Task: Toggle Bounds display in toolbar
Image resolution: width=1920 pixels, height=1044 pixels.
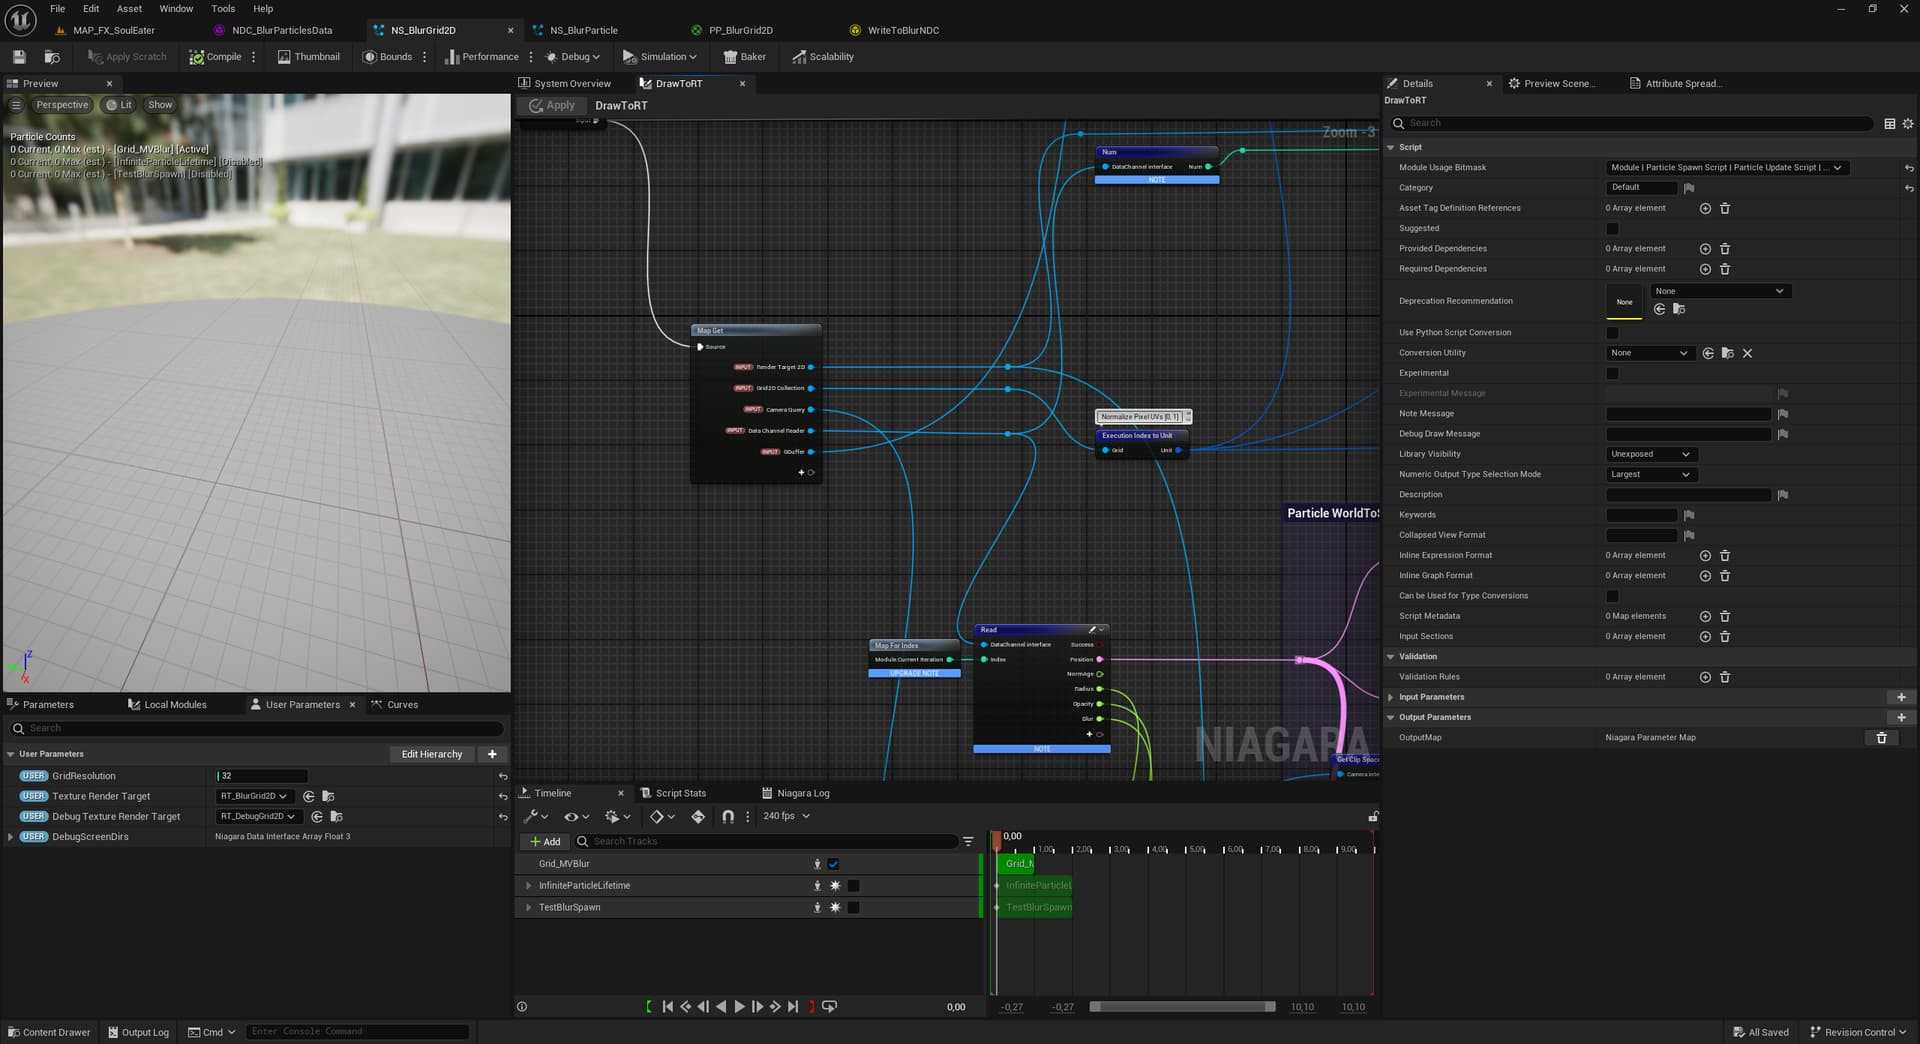Action: coord(387,57)
